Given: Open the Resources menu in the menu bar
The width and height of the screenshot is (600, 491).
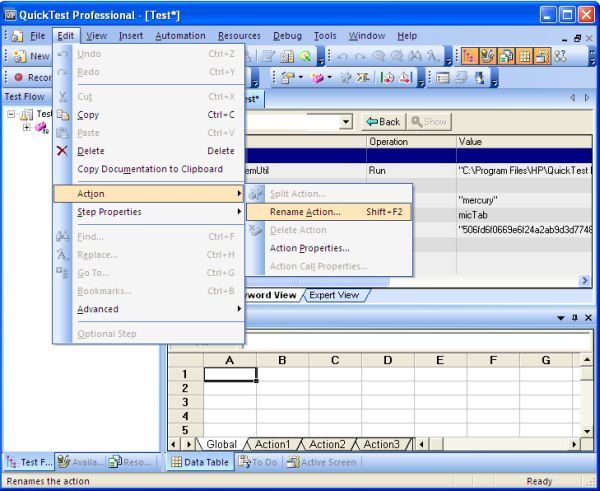Looking at the screenshot, I should pos(239,36).
